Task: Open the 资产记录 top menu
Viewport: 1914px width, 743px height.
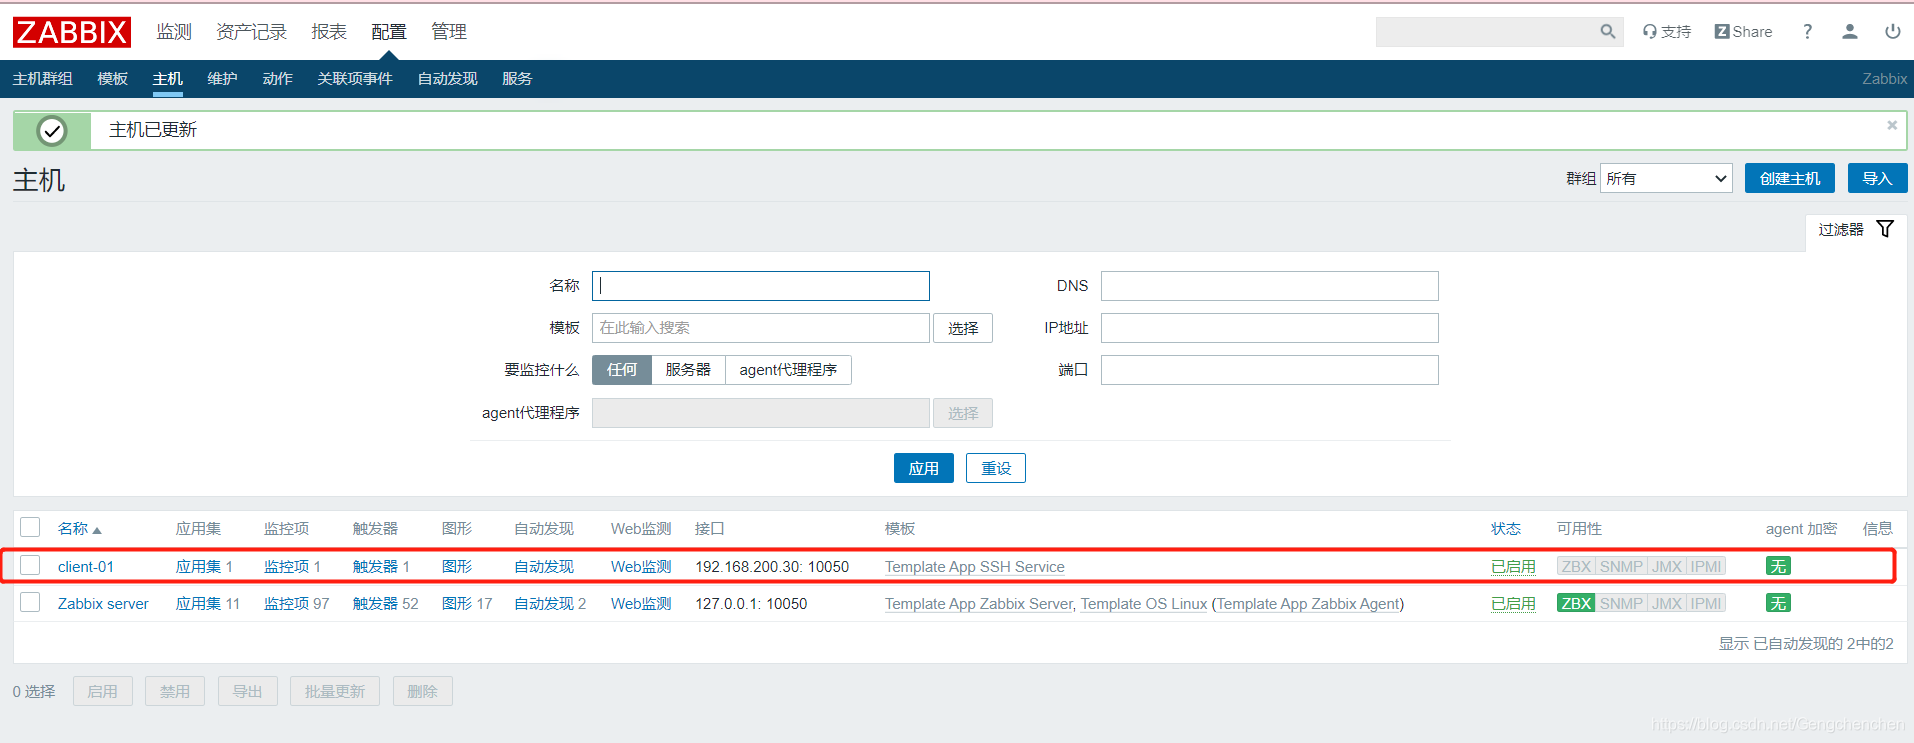Action: (252, 32)
